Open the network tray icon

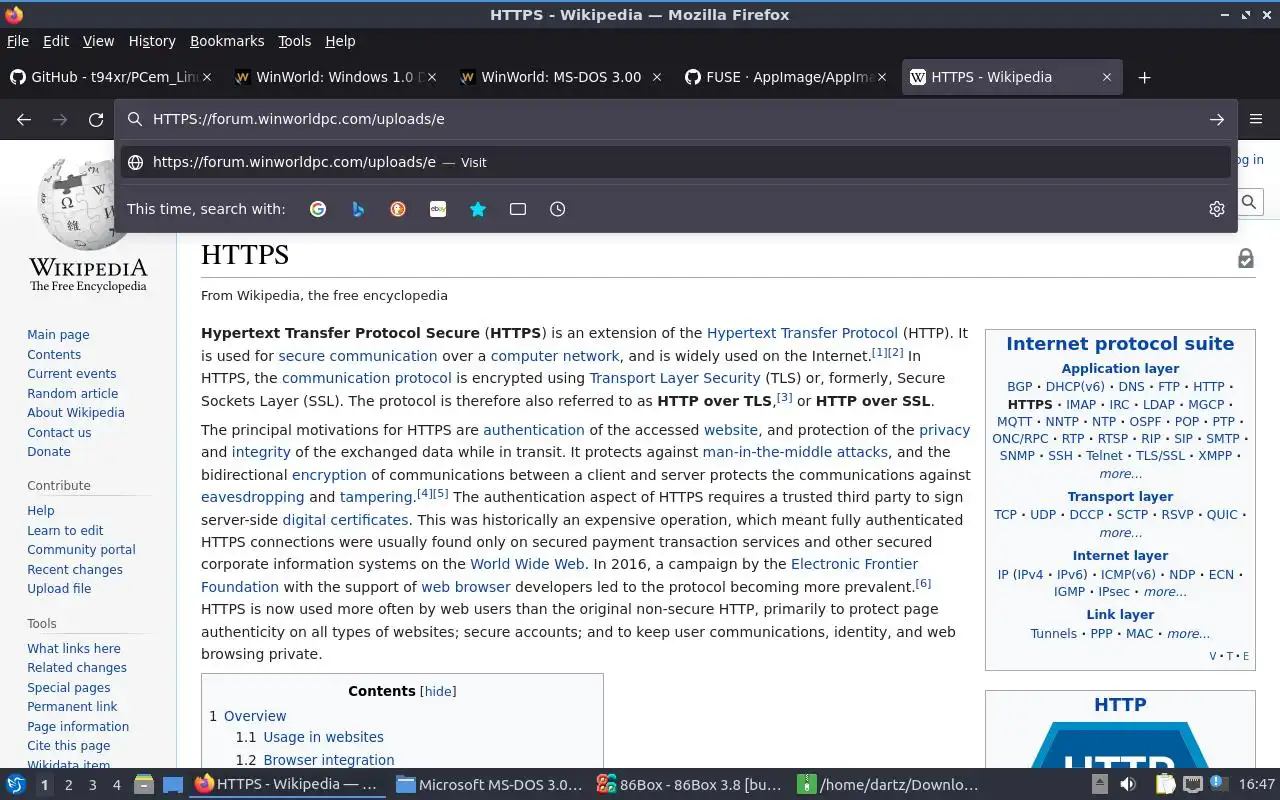[x=1192, y=784]
